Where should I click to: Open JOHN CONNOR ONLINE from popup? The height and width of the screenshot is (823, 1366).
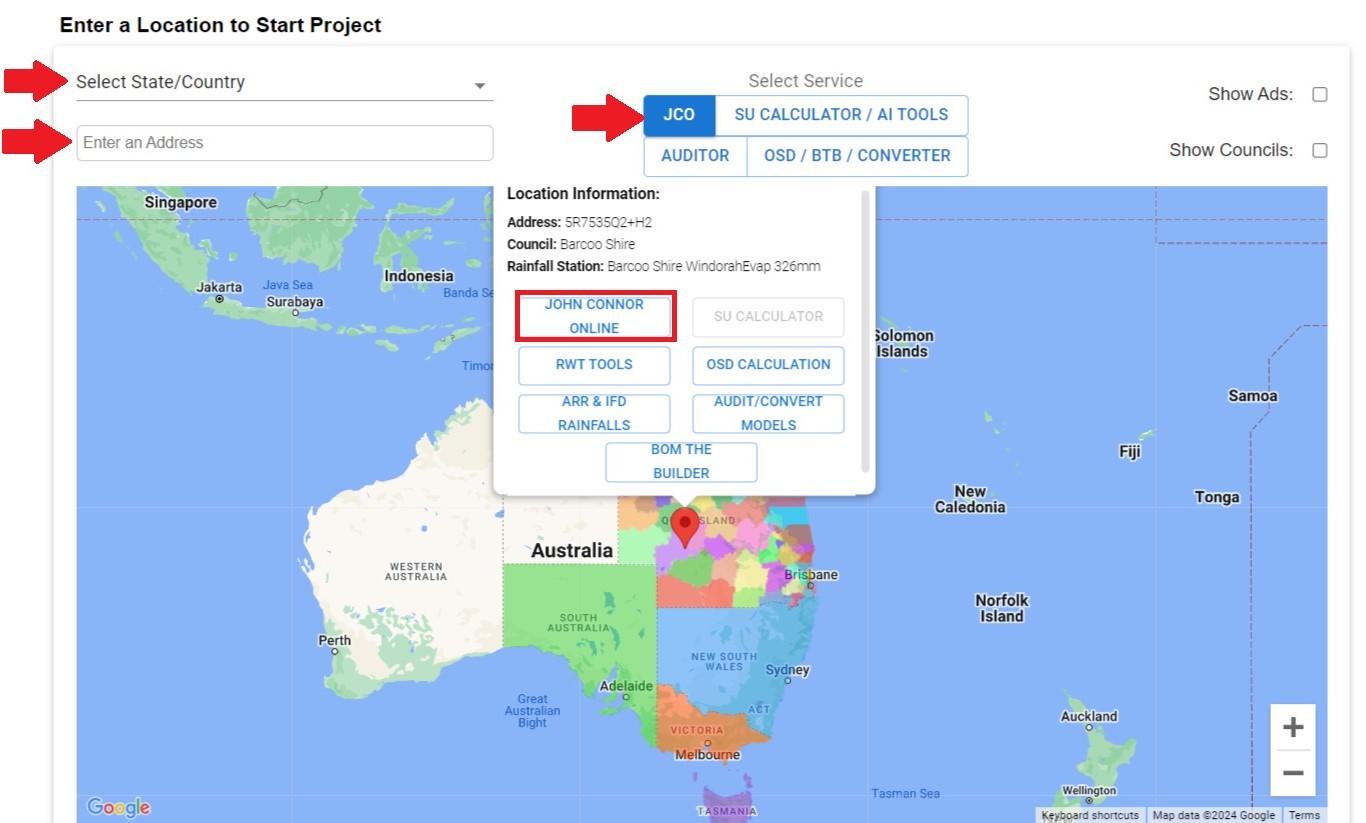point(594,316)
